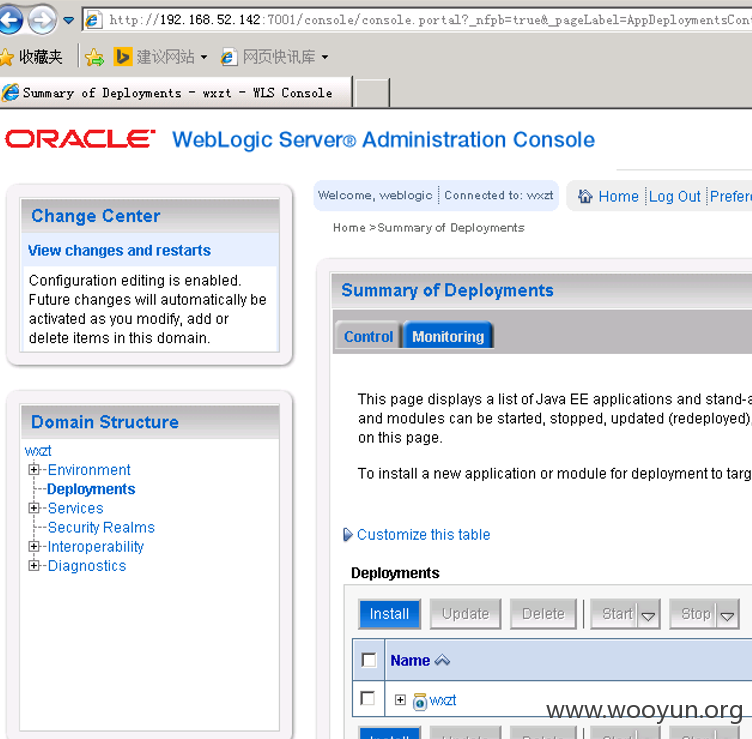
Task: Expand the Environment tree node
Action: click(x=34, y=469)
